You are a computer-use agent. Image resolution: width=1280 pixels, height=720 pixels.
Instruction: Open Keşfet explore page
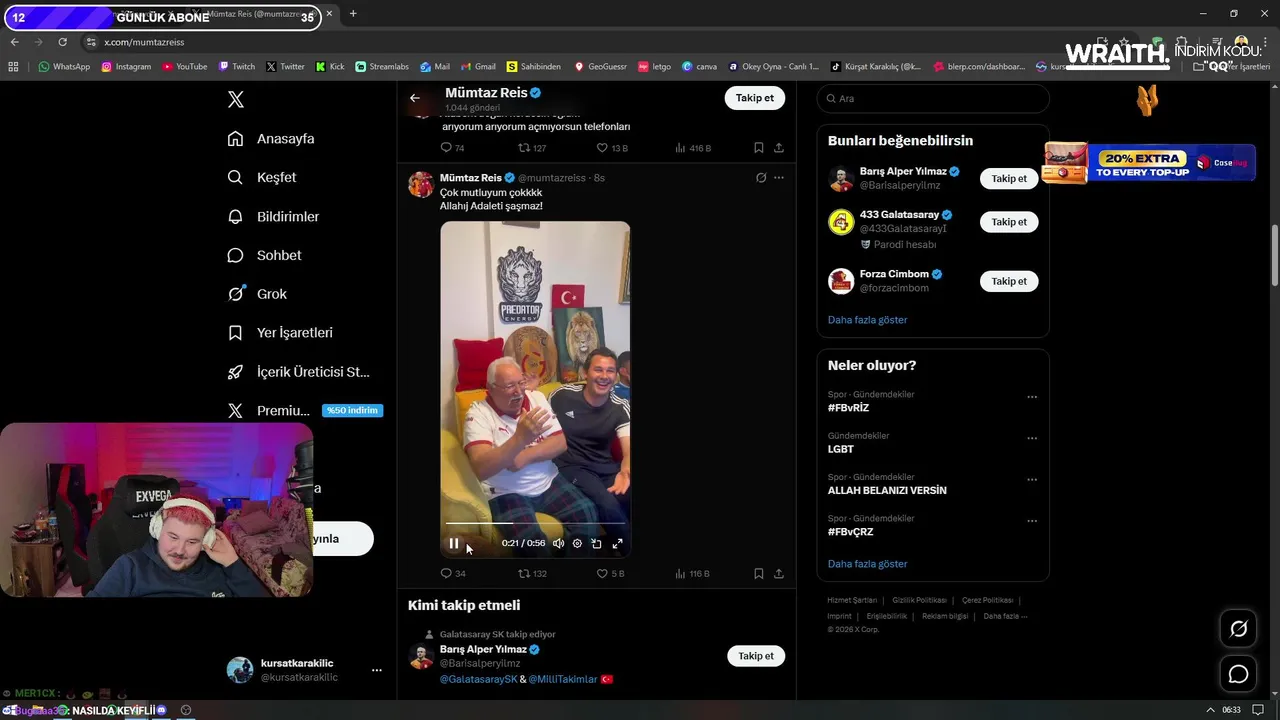[262, 177]
